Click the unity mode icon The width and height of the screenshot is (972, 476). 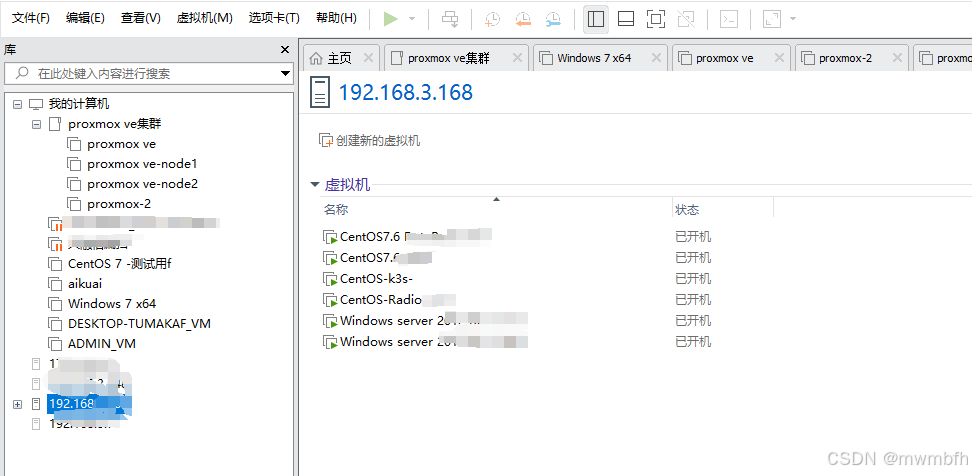(686, 19)
